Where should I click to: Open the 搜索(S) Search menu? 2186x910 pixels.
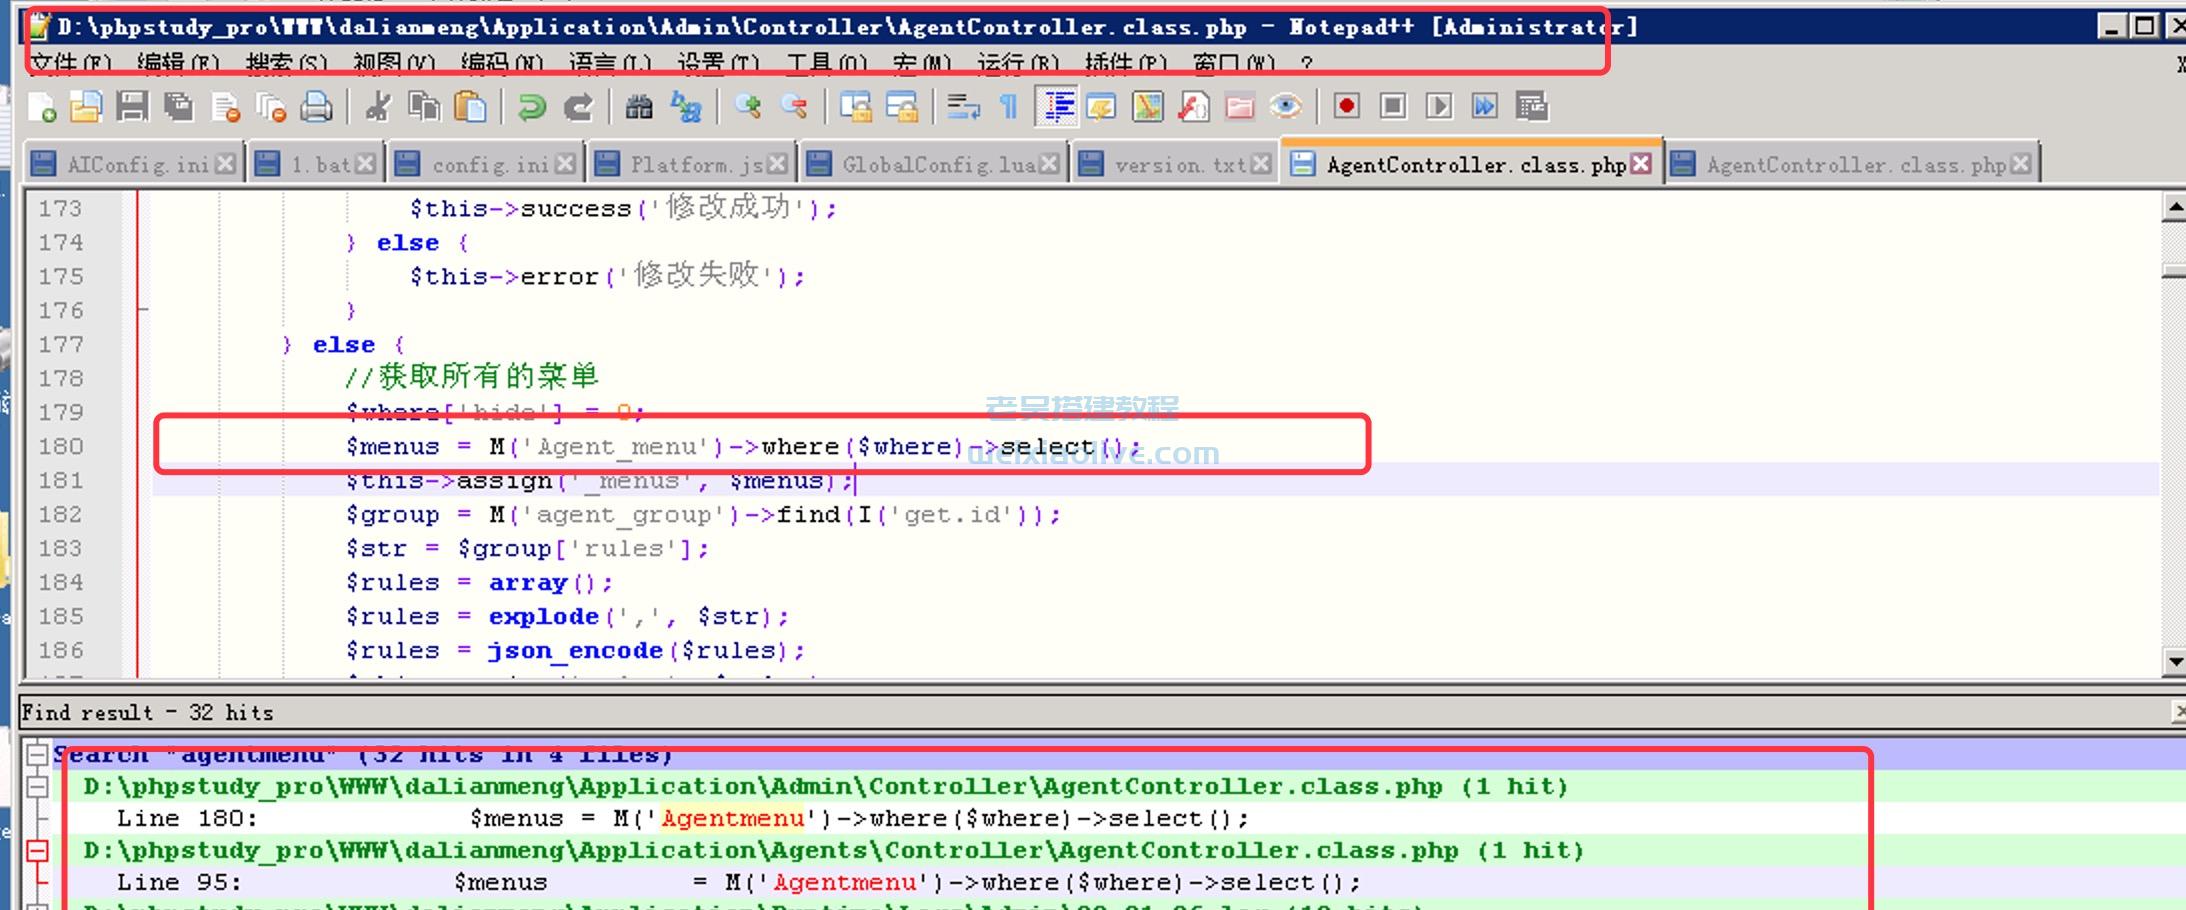(x=286, y=64)
